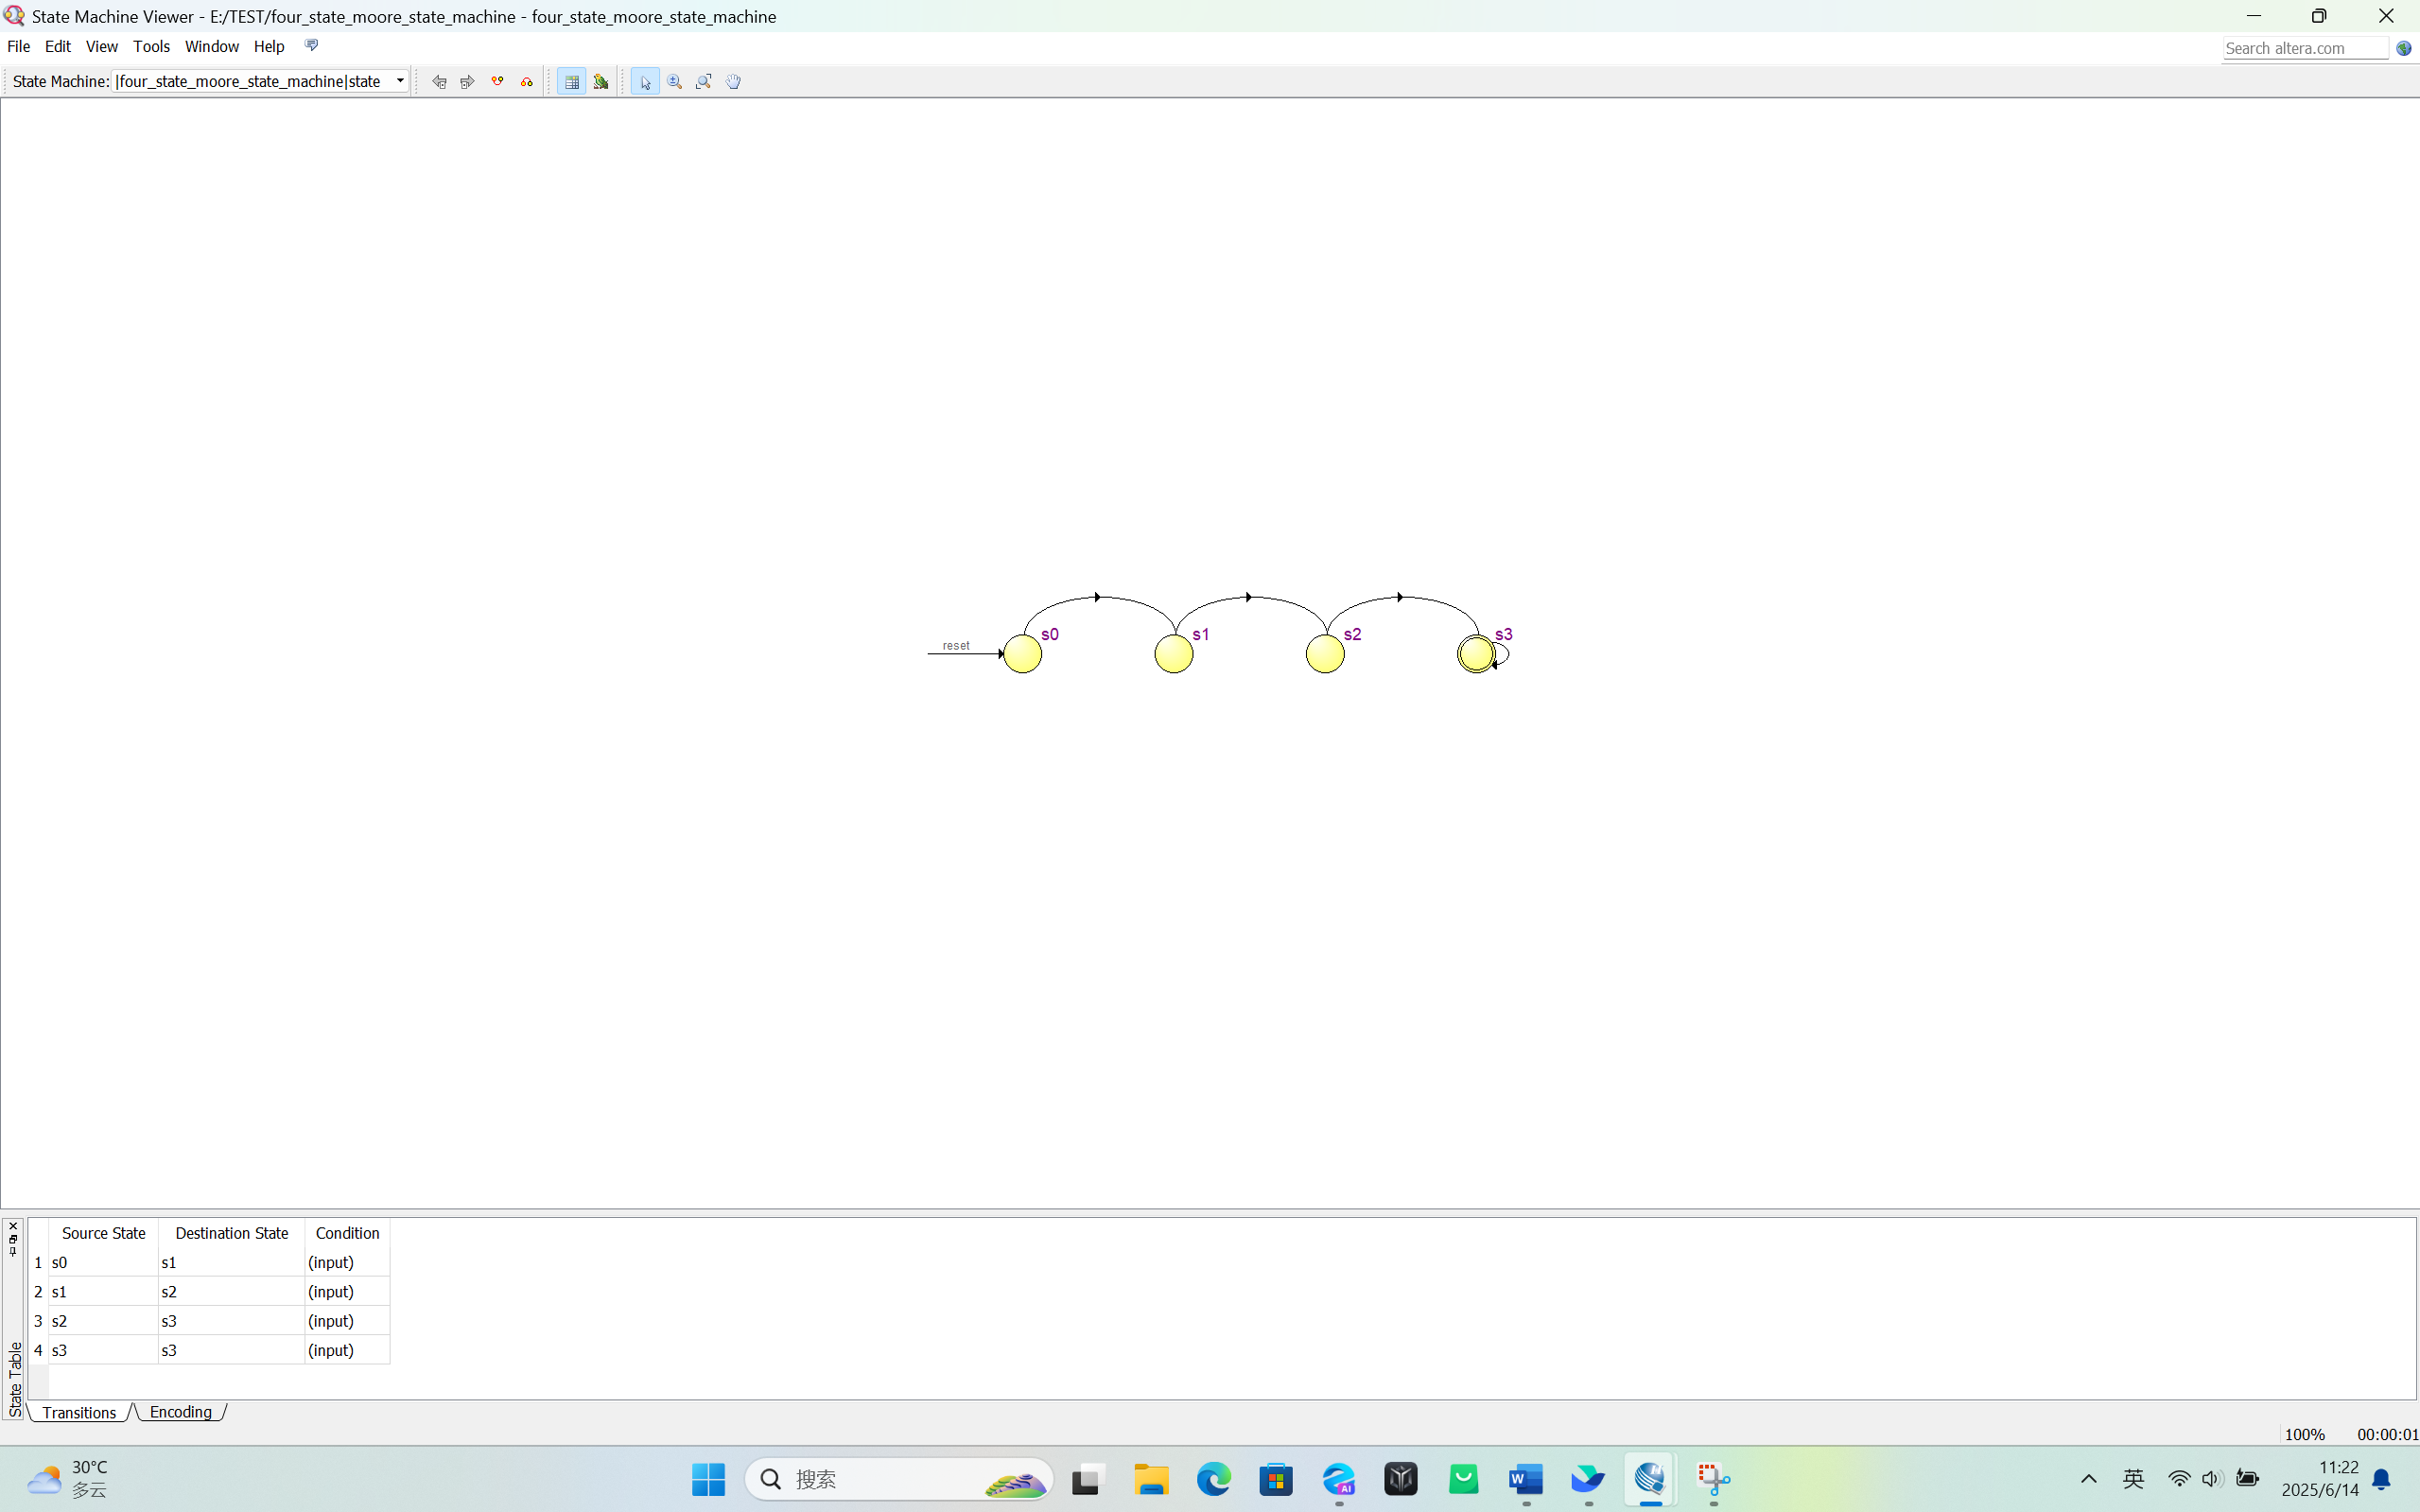Show hidden system tray icons chevron
Image resolution: width=2420 pixels, height=1512 pixels.
coord(2088,1479)
